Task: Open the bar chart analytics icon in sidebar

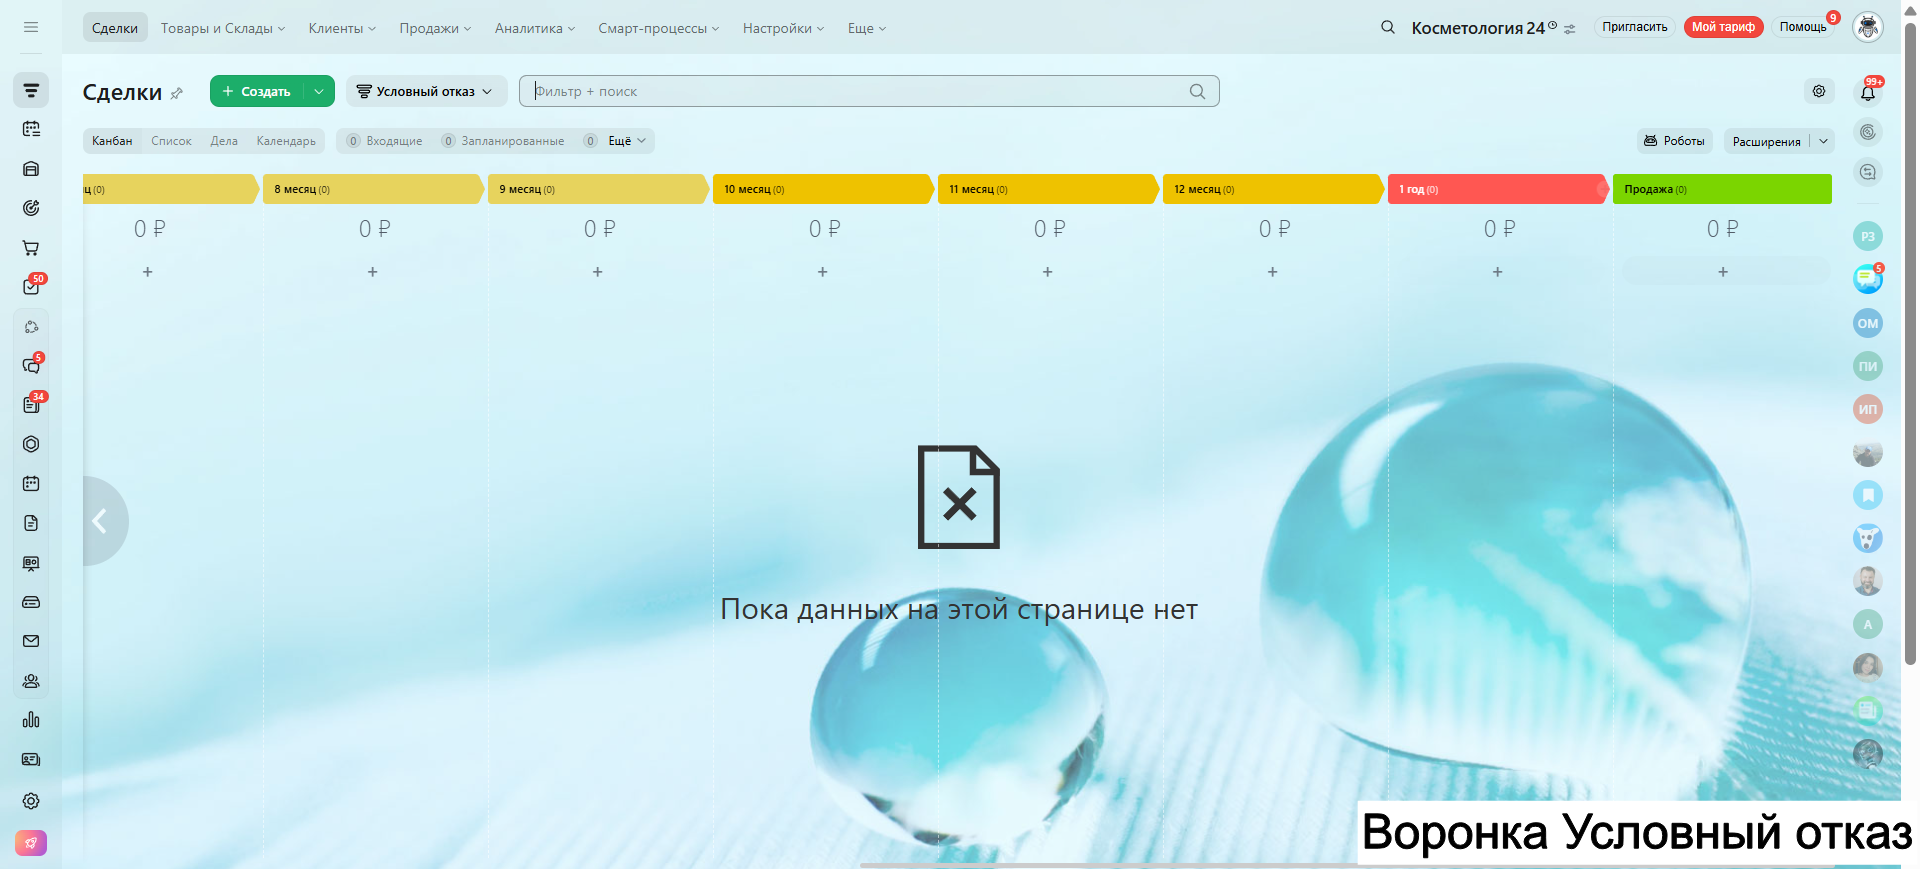Action: click(x=31, y=720)
